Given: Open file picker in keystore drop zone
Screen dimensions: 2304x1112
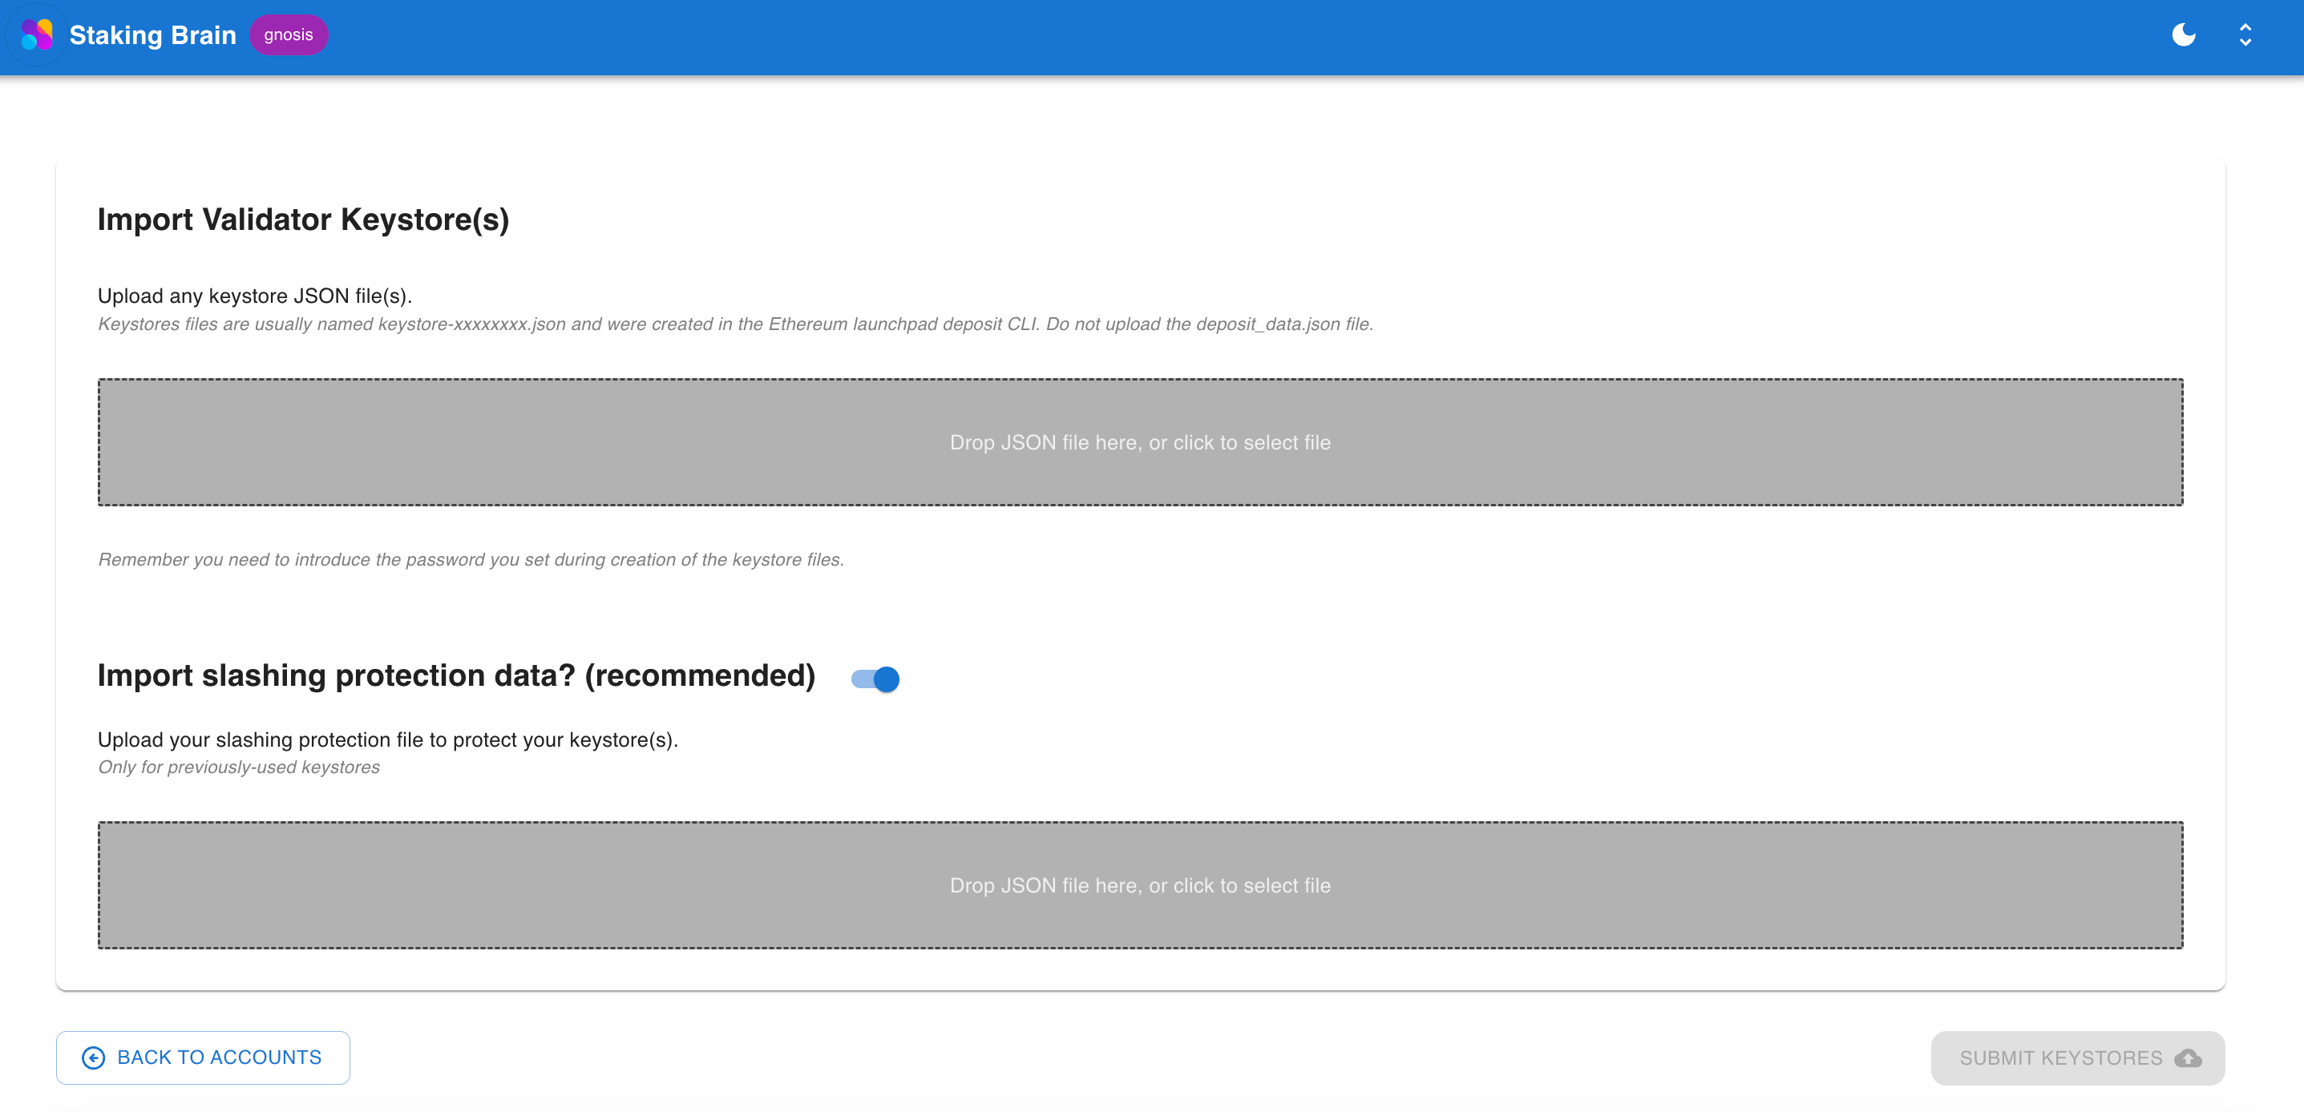Looking at the screenshot, I should coord(1140,442).
